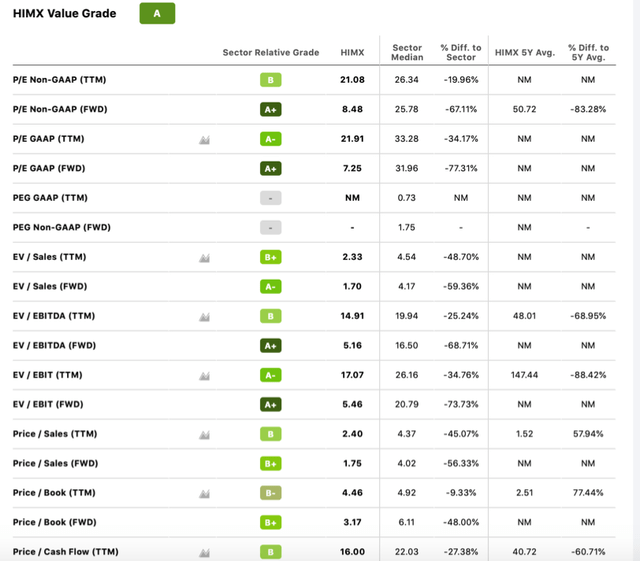Select the EV / Sales (FWD) row label

click(x=50, y=287)
